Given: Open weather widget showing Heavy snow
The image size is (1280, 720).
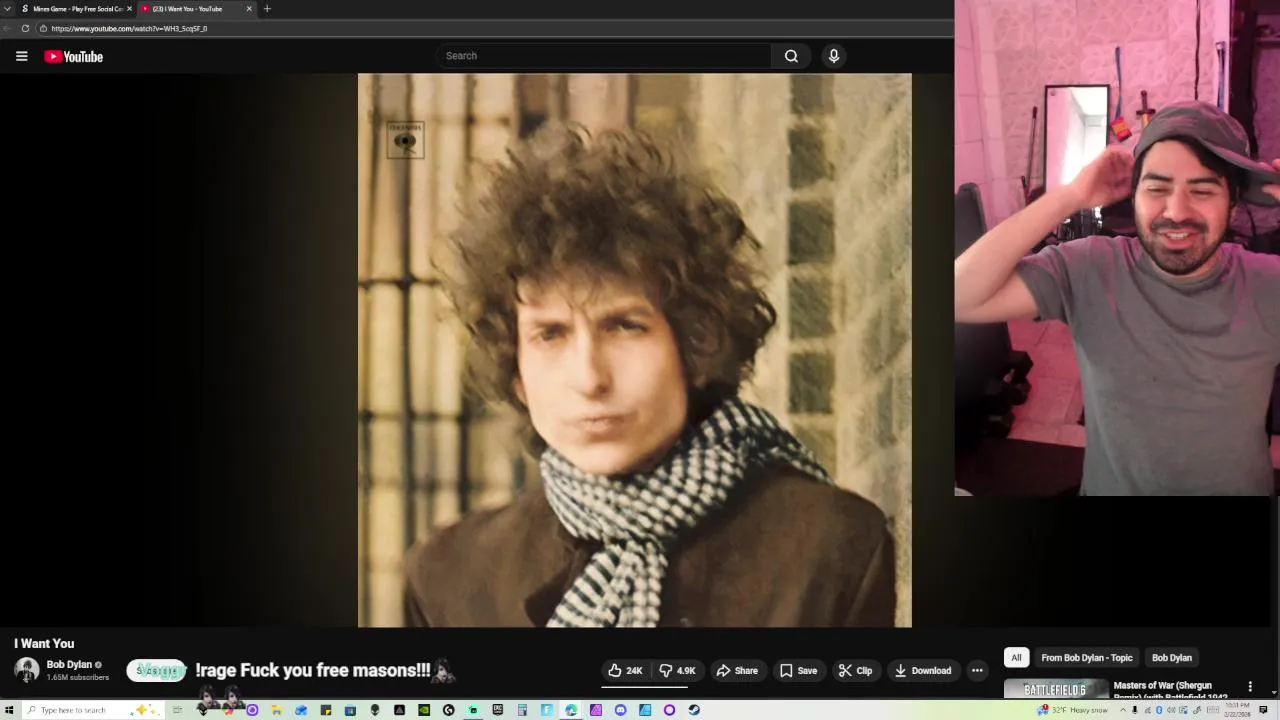Looking at the screenshot, I should point(1073,710).
